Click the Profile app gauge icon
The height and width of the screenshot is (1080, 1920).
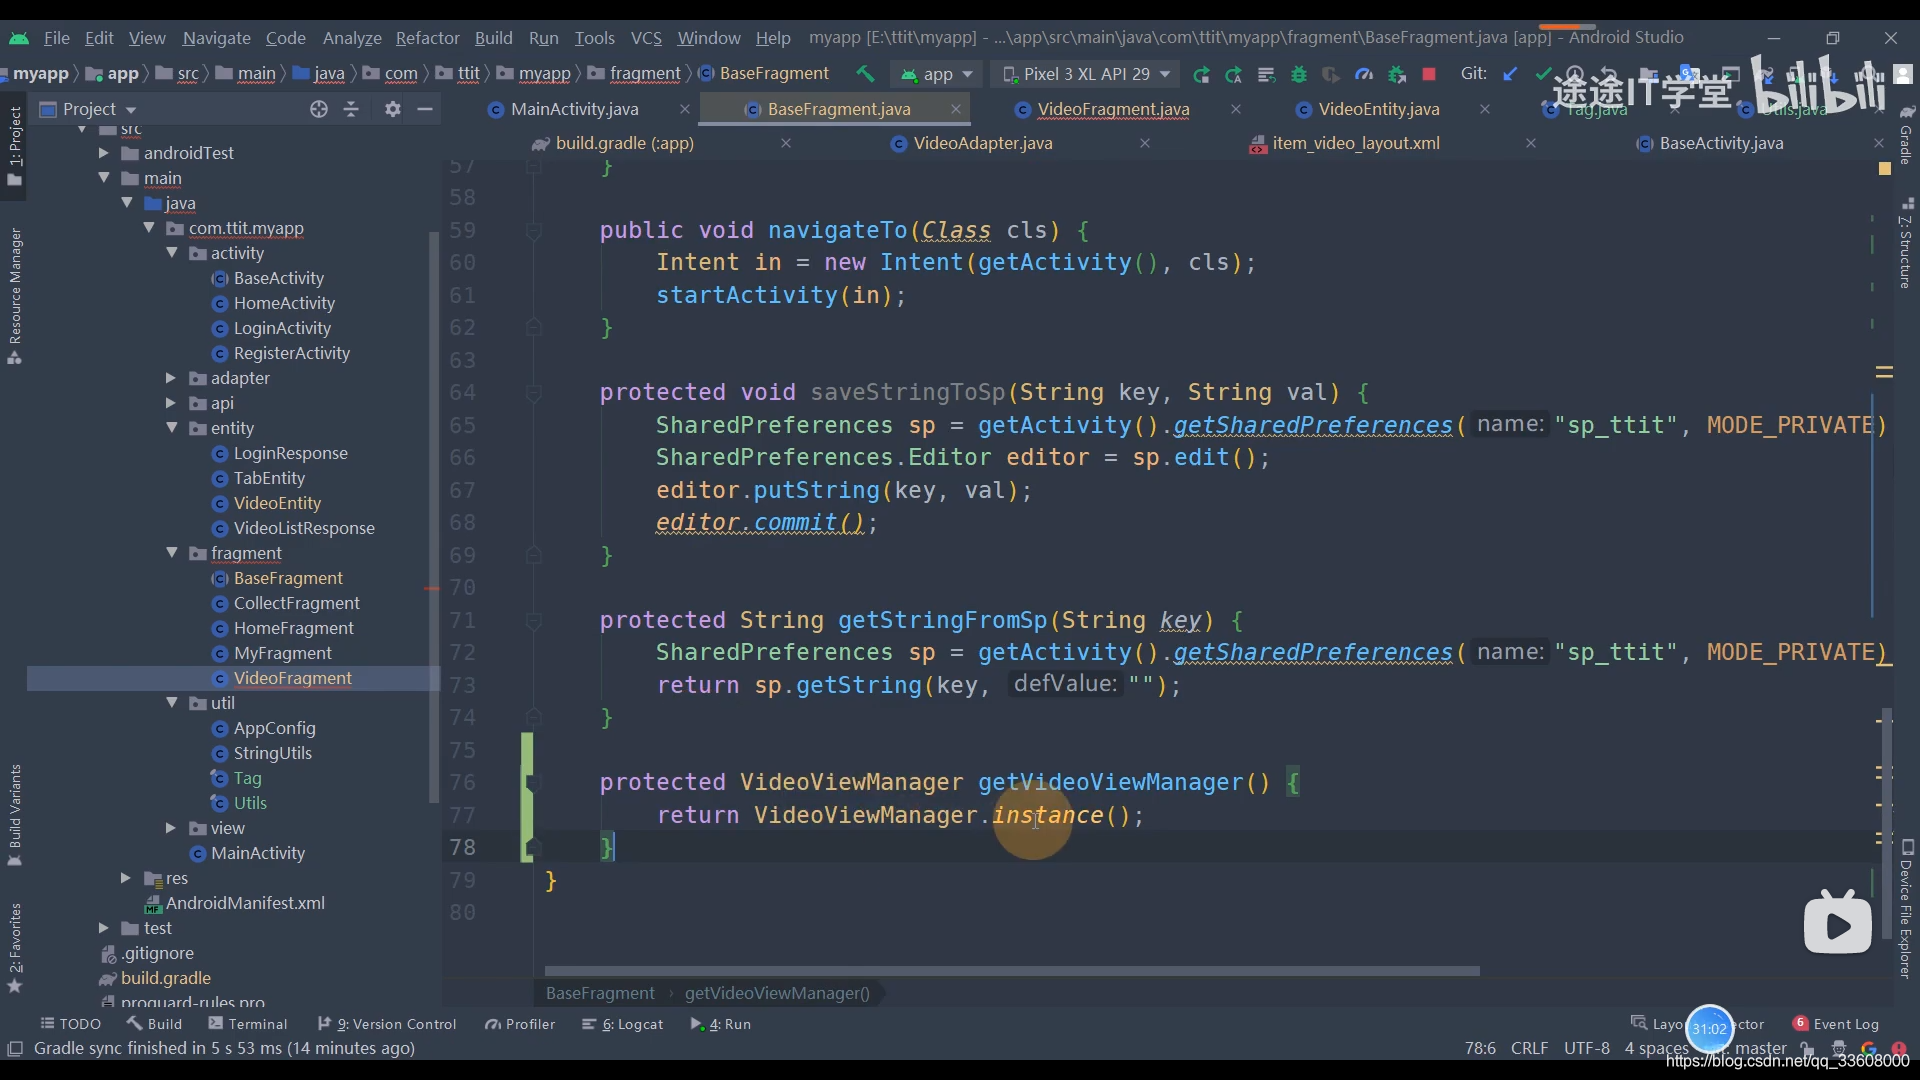[x=1364, y=74]
